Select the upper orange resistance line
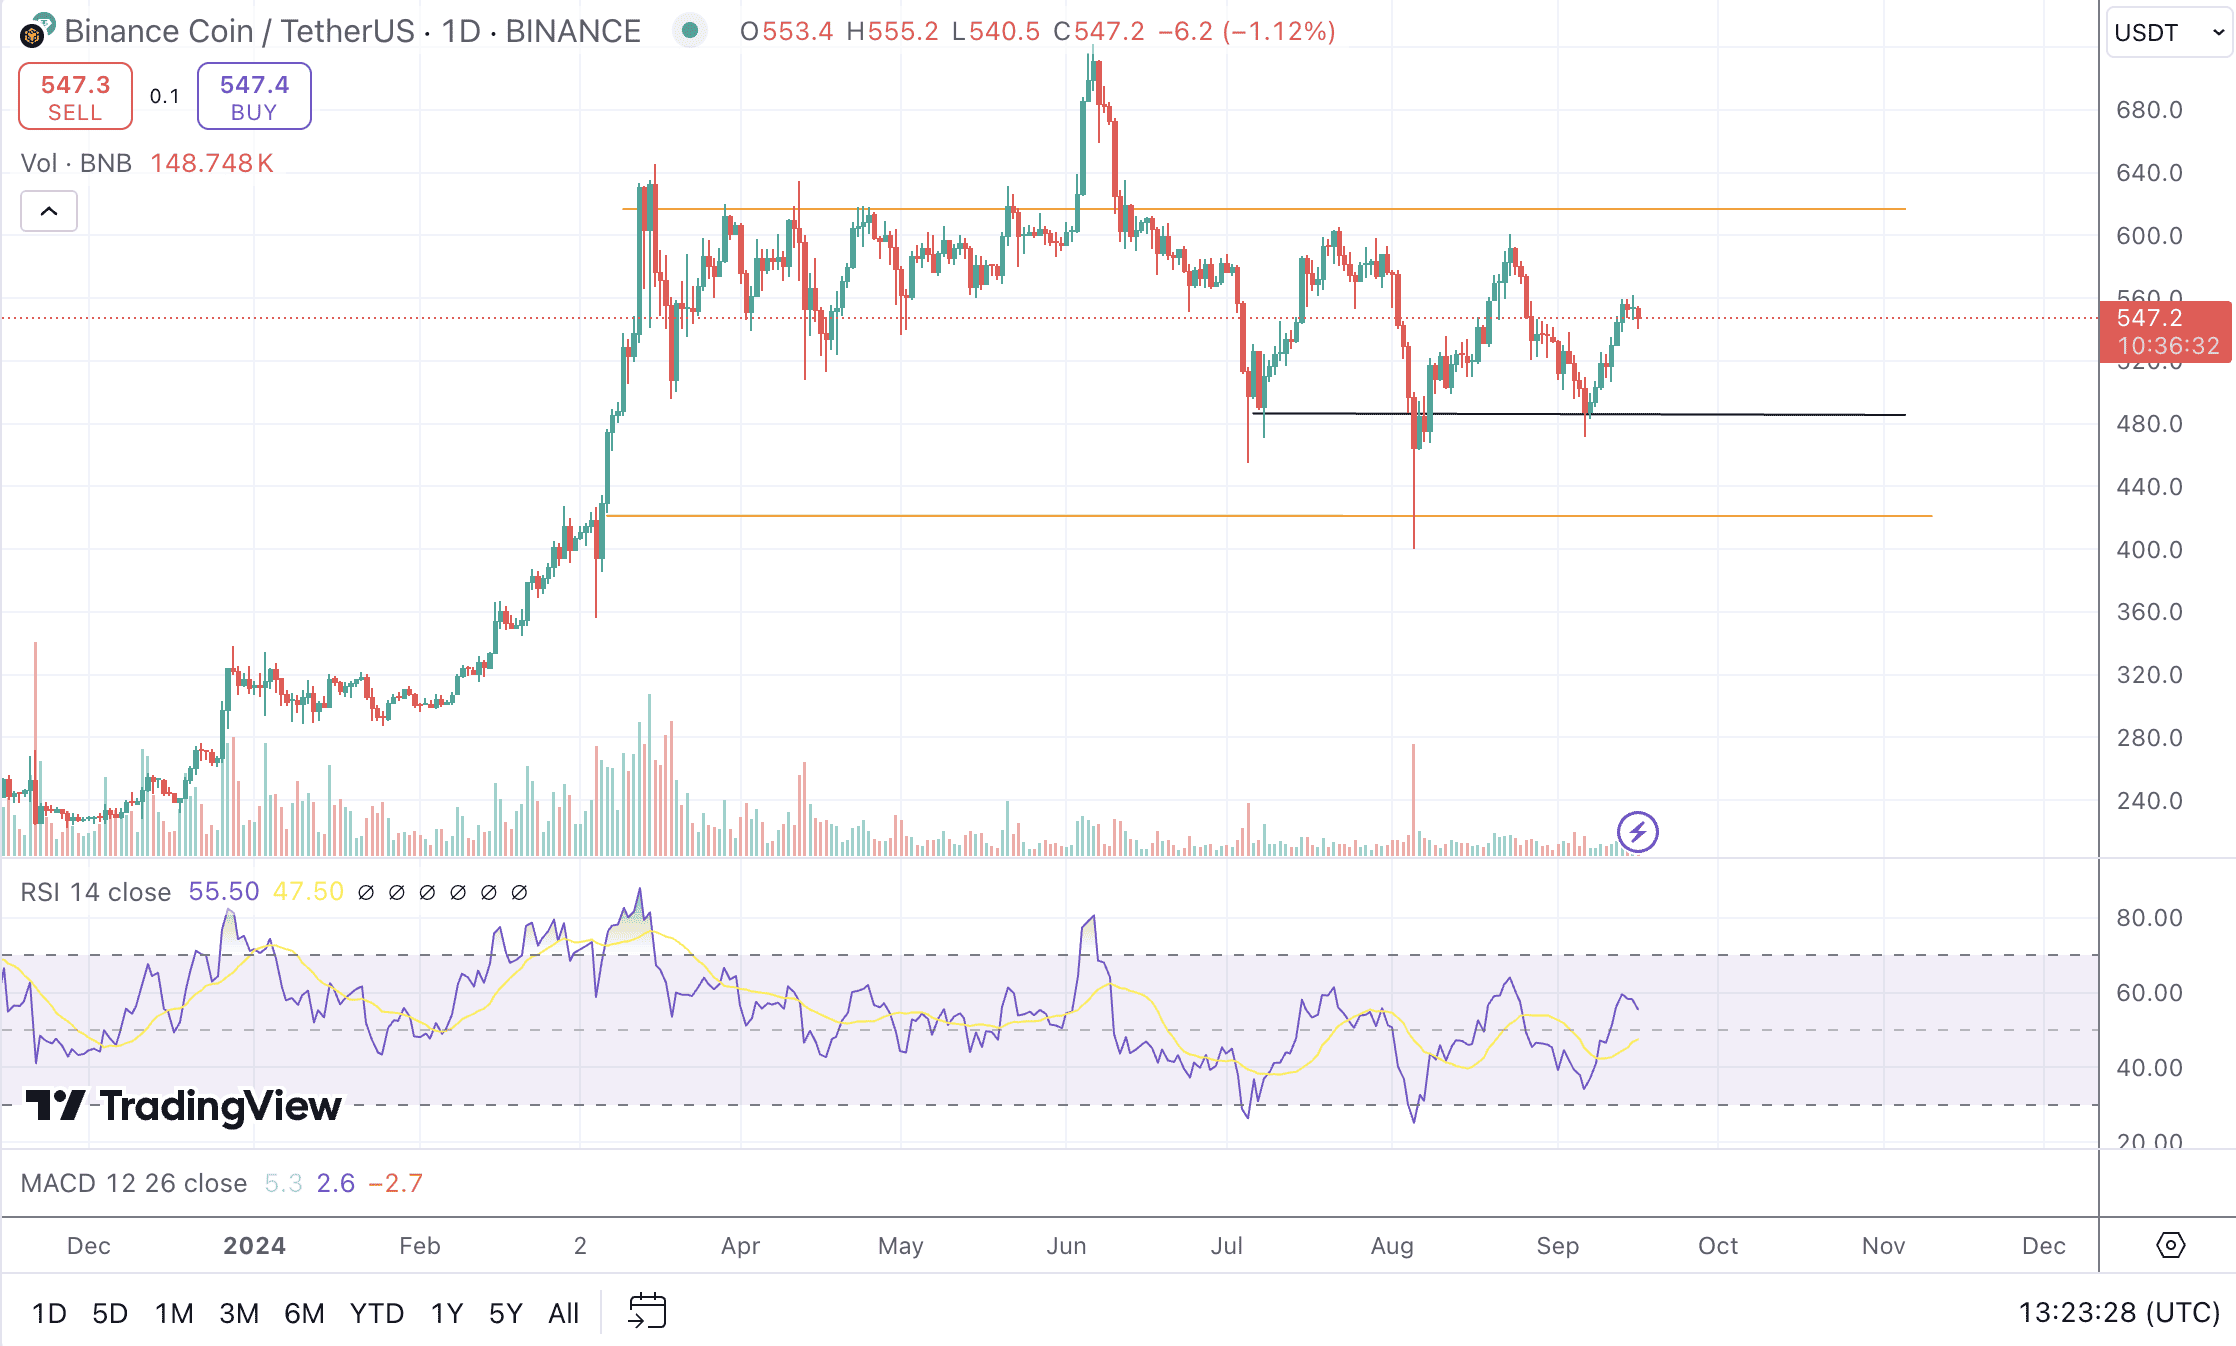 [x=1263, y=209]
